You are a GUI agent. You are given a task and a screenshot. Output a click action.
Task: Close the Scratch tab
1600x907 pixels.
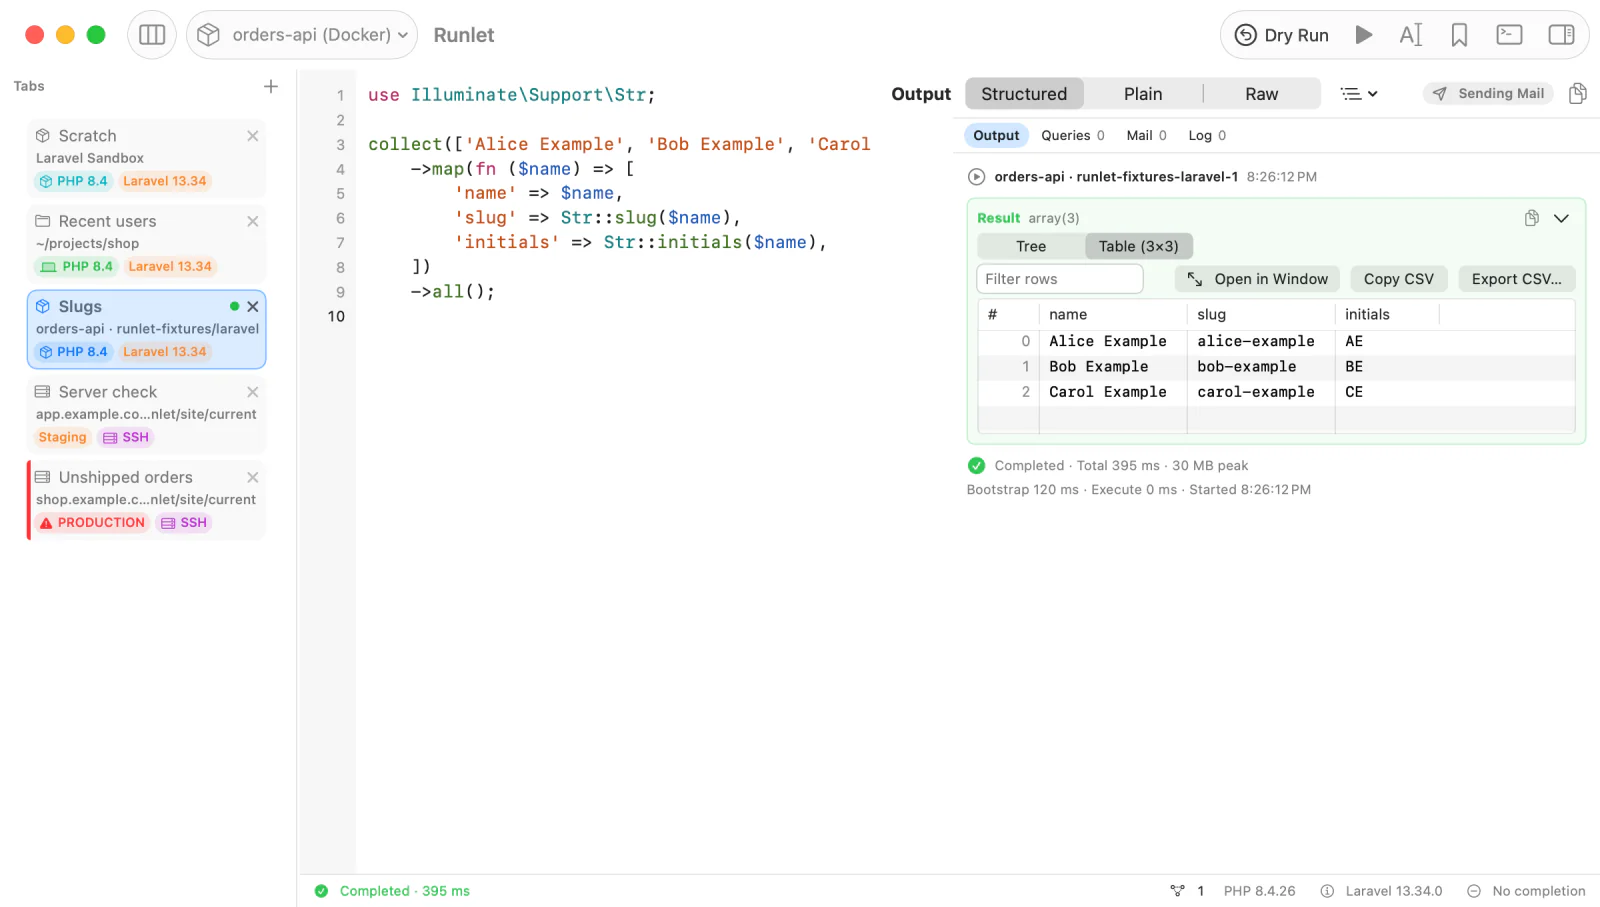click(x=253, y=136)
